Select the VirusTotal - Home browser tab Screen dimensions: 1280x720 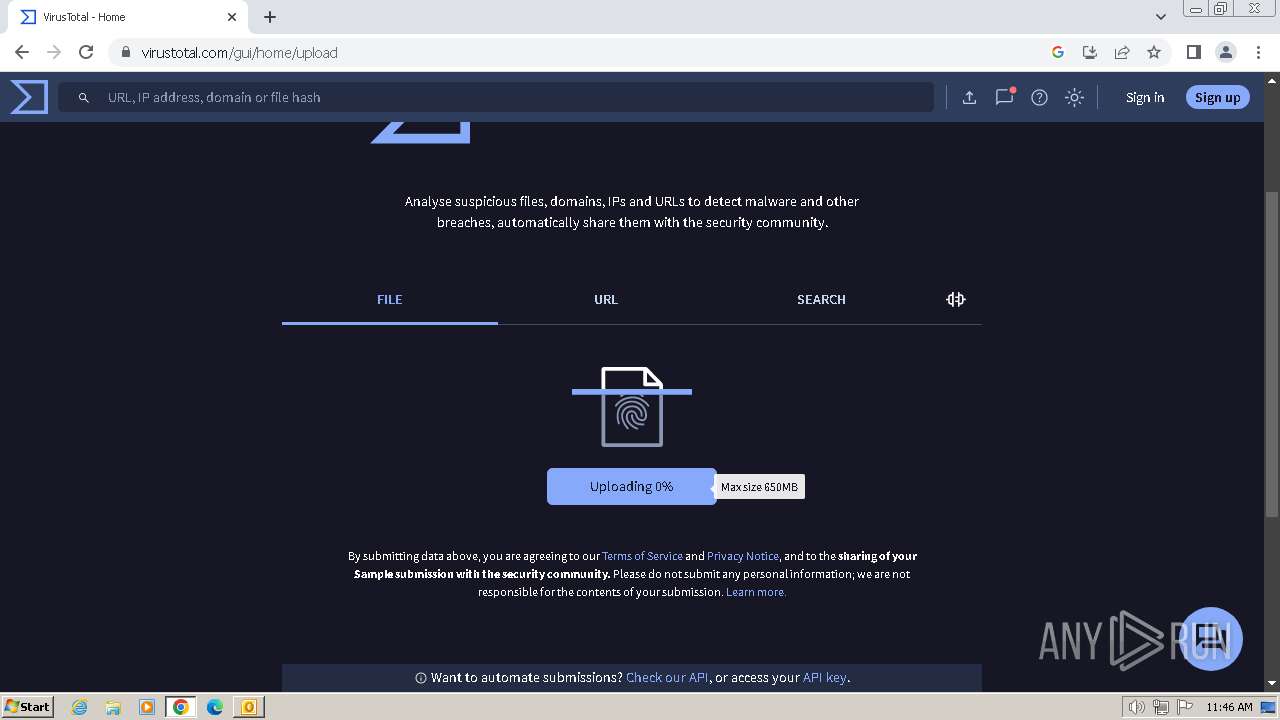128,17
